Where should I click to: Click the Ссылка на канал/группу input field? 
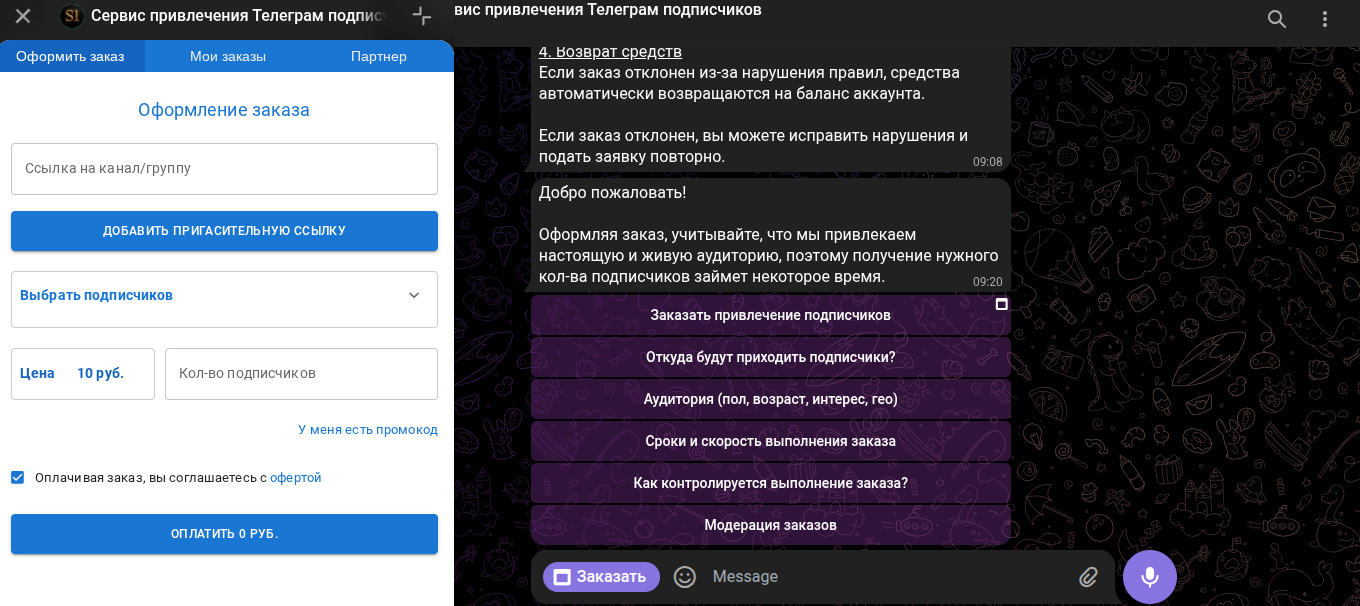click(224, 168)
